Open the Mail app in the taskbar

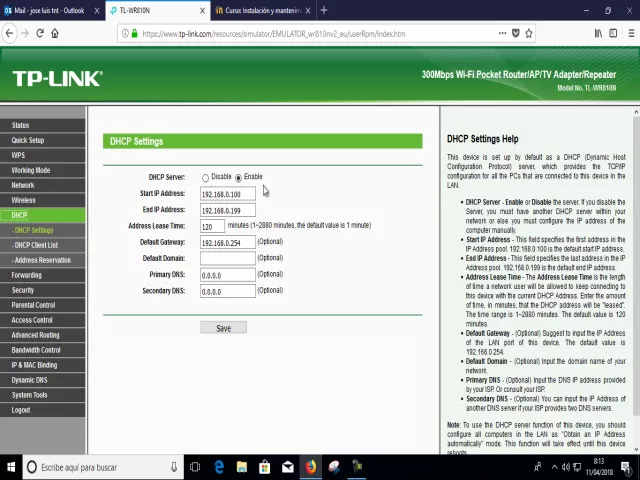(288, 467)
